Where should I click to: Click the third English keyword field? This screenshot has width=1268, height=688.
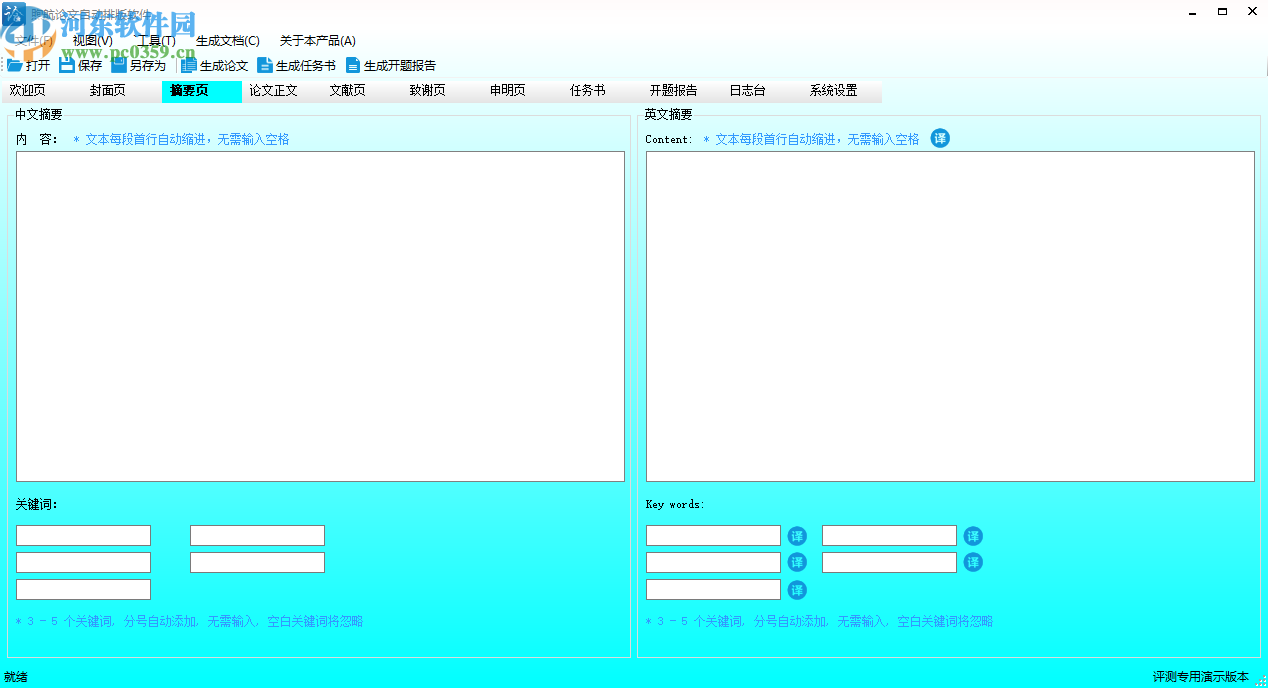(x=713, y=563)
